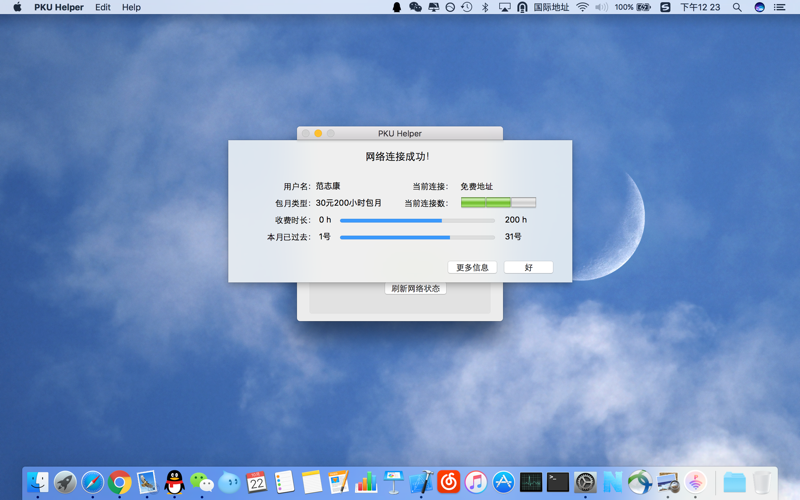This screenshot has width=800, height=500.
Task: Open the 国际地址 status menu
Action: pyautogui.click(x=551, y=7)
